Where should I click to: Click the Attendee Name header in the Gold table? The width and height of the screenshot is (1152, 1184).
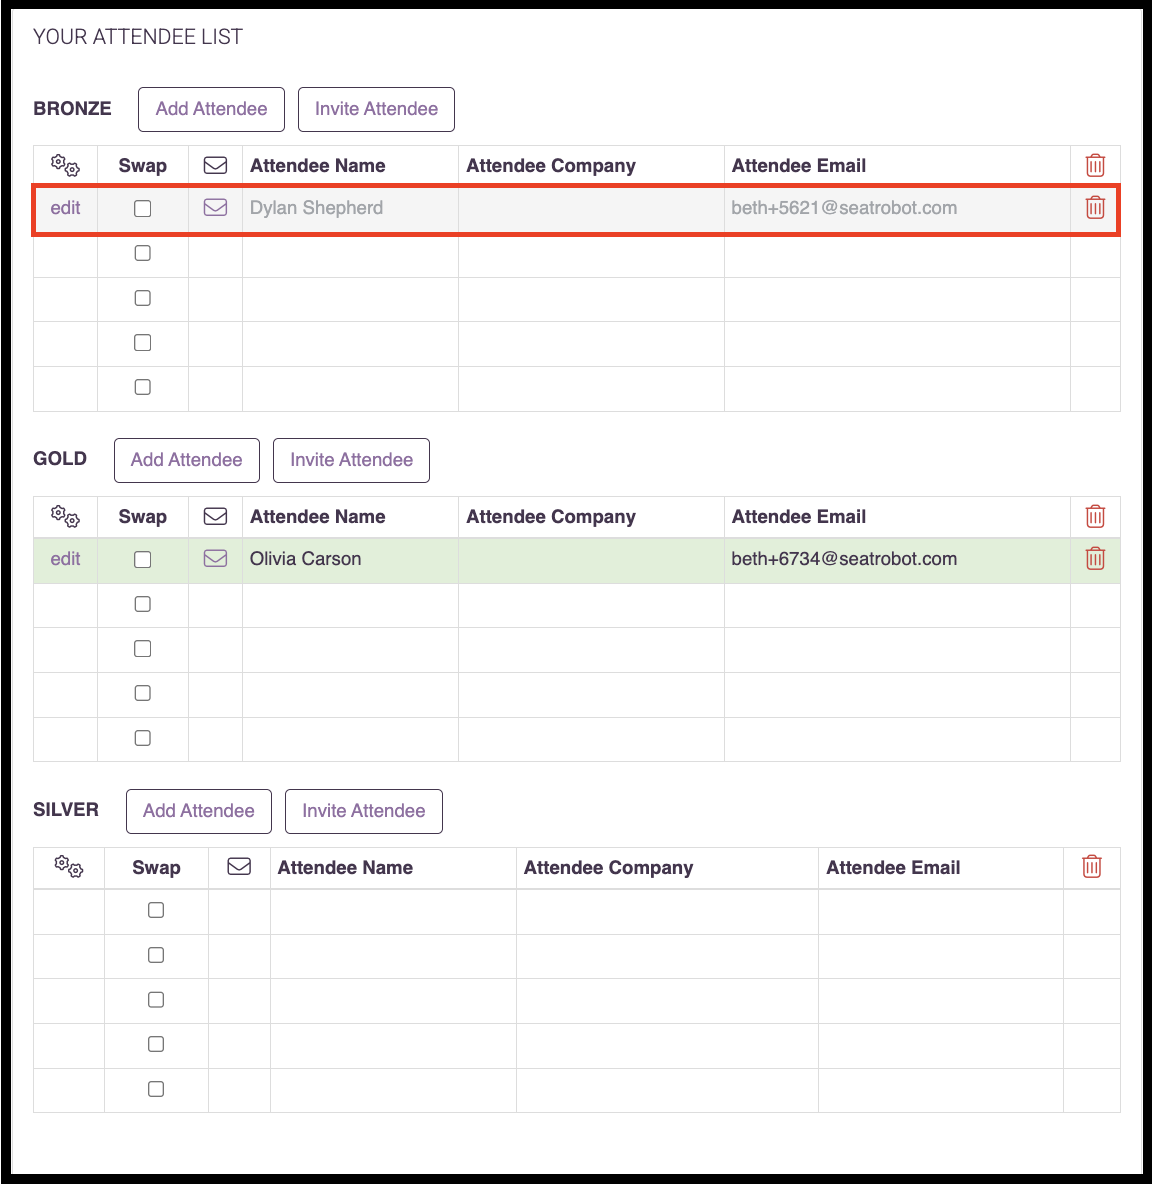[318, 516]
